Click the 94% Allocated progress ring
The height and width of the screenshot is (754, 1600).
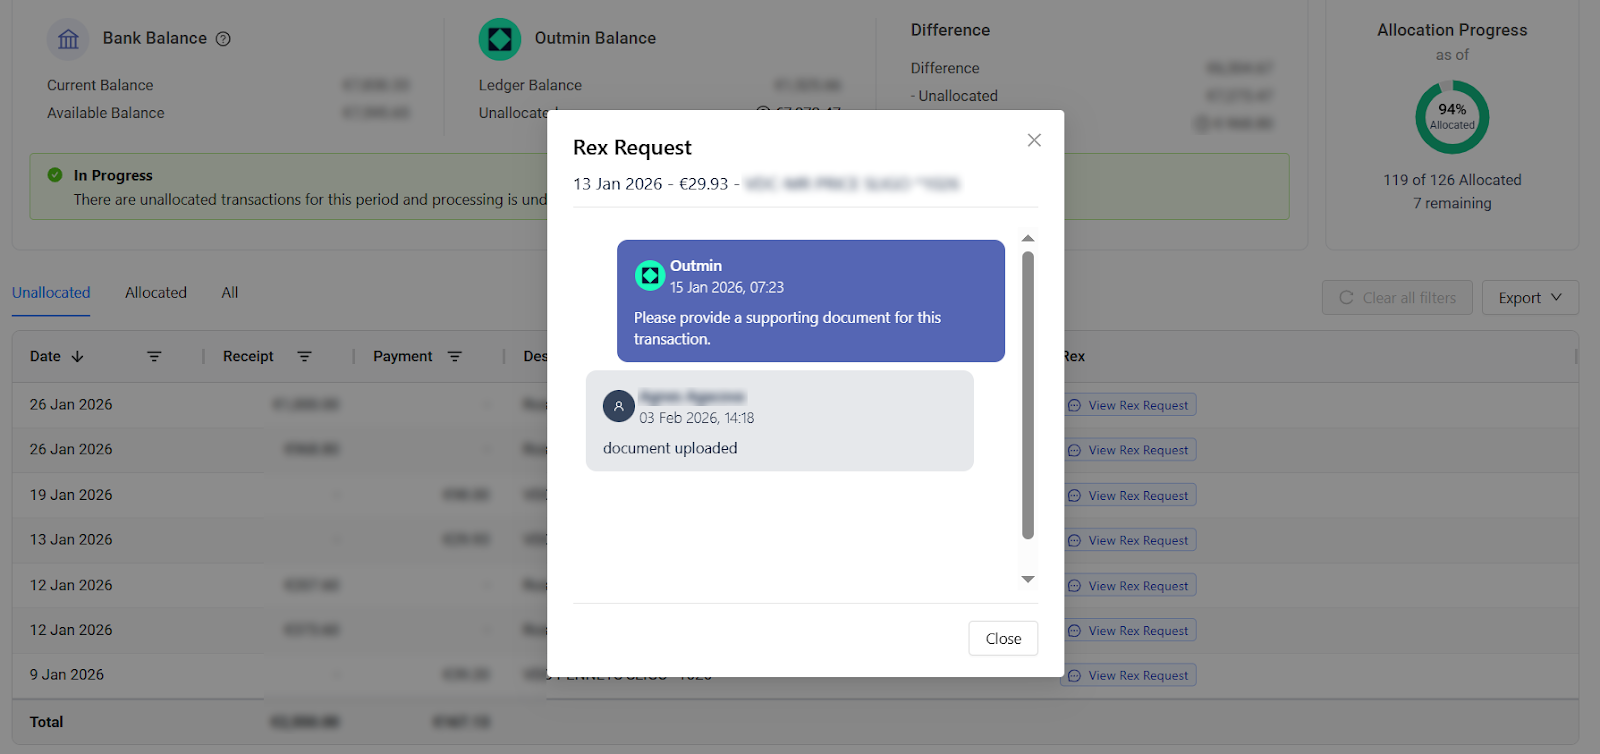click(1452, 117)
